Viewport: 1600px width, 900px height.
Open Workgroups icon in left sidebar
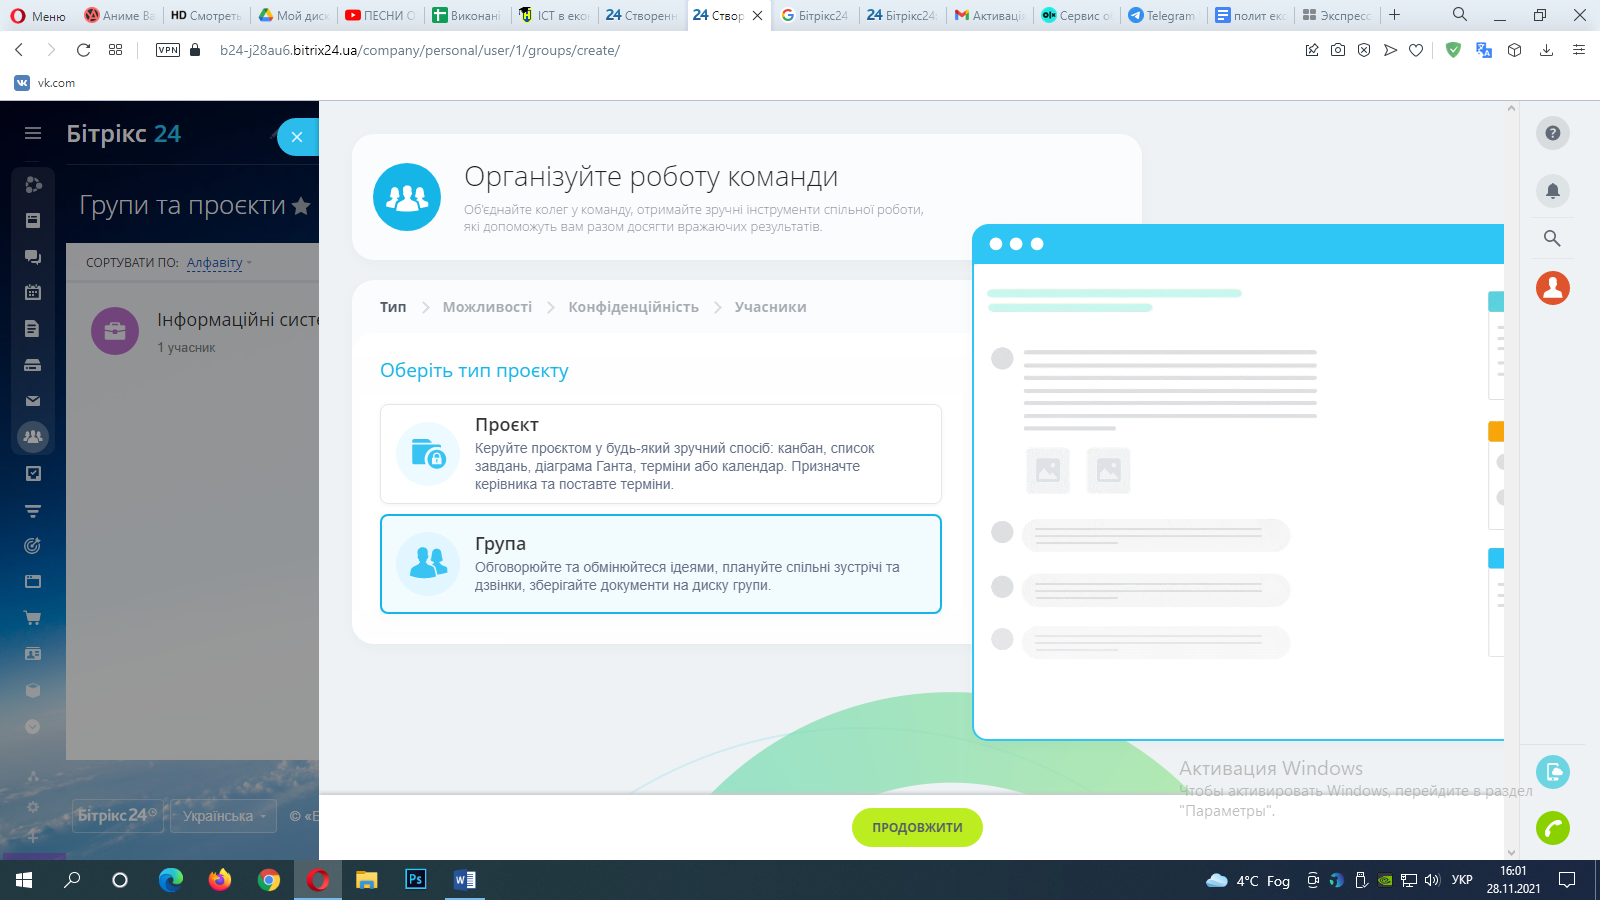[x=33, y=437]
